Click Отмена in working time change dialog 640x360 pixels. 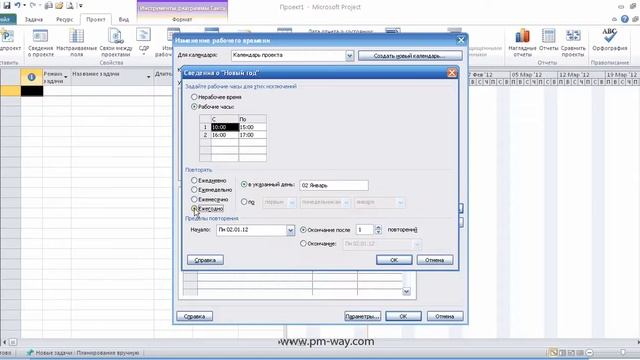coord(445,316)
